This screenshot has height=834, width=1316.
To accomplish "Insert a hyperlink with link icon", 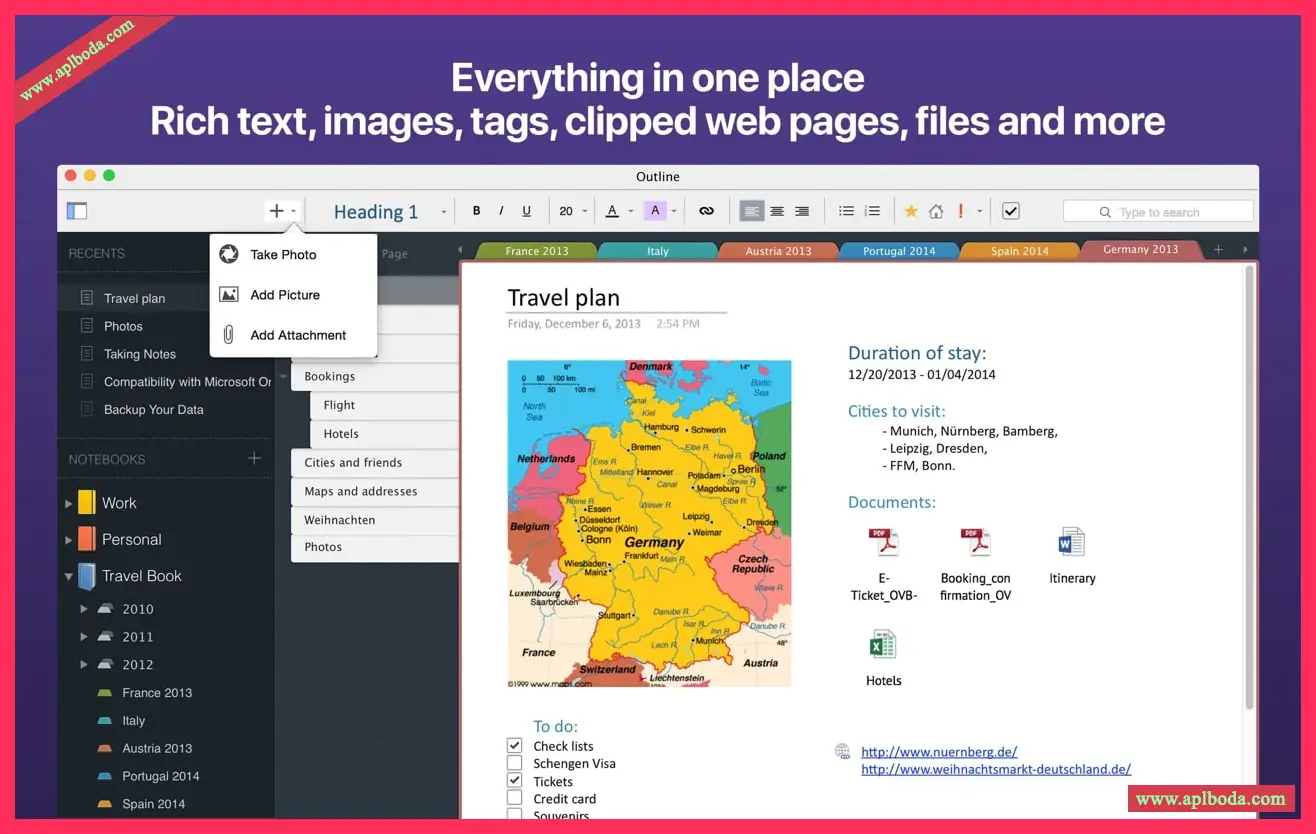I will click(707, 211).
